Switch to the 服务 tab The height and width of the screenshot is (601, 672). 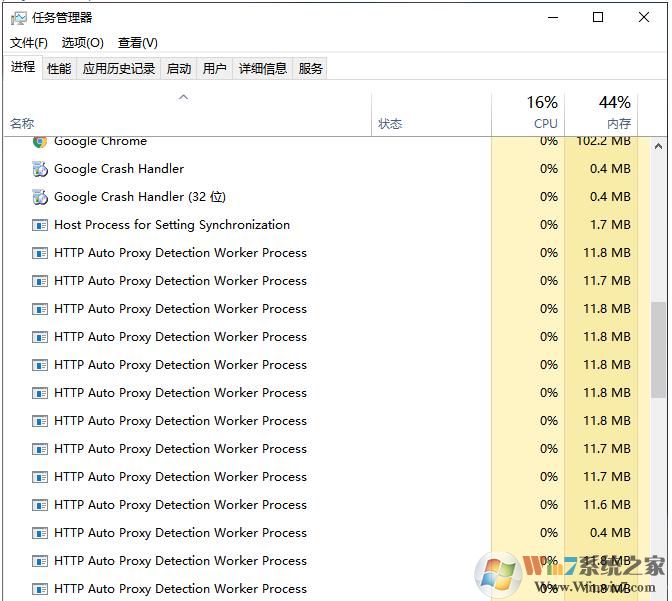311,68
